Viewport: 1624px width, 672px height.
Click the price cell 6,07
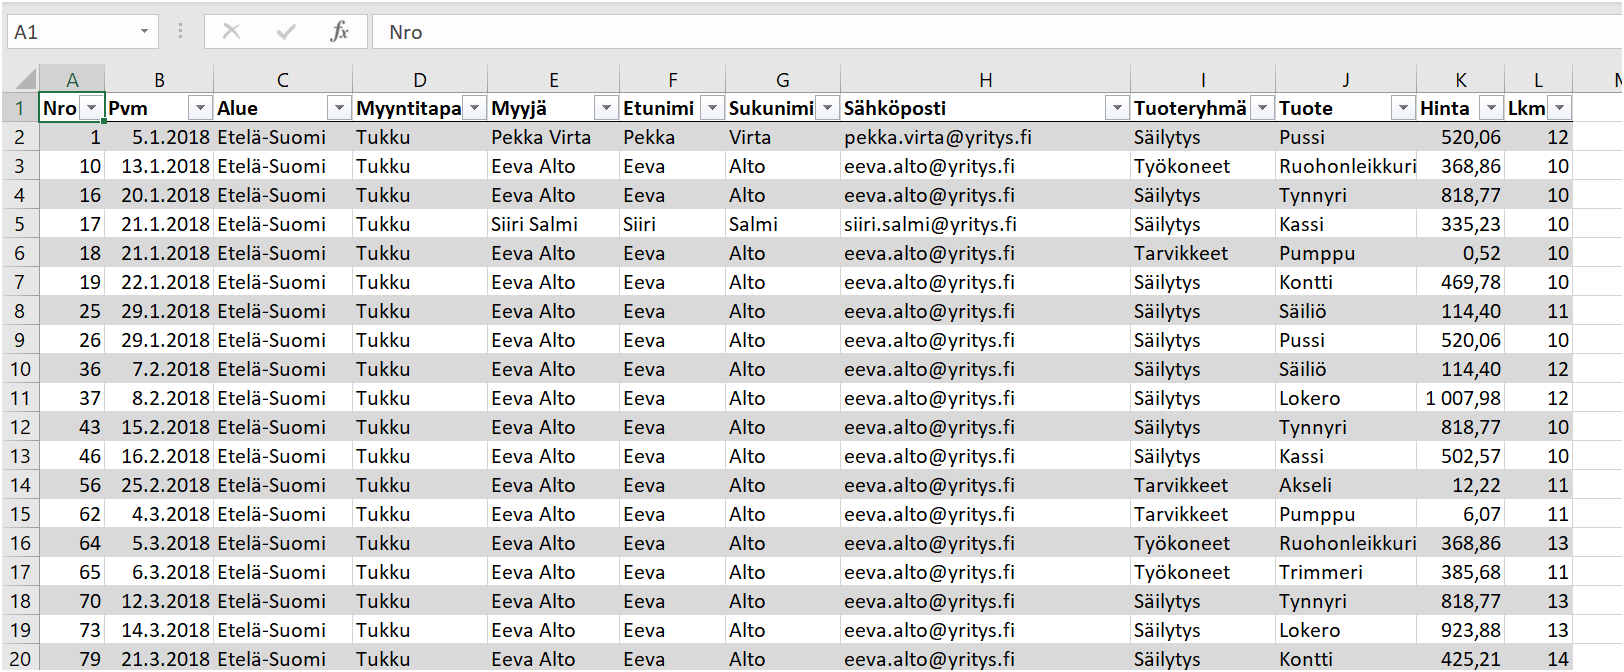pyautogui.click(x=1461, y=514)
